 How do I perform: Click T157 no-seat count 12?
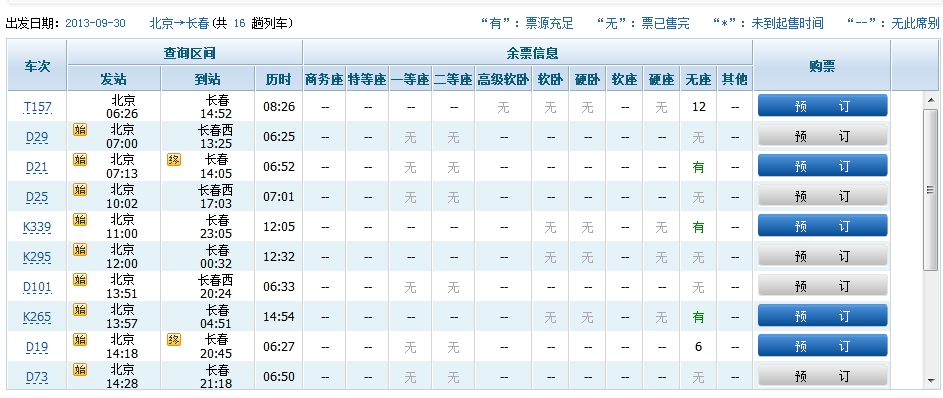(x=698, y=106)
